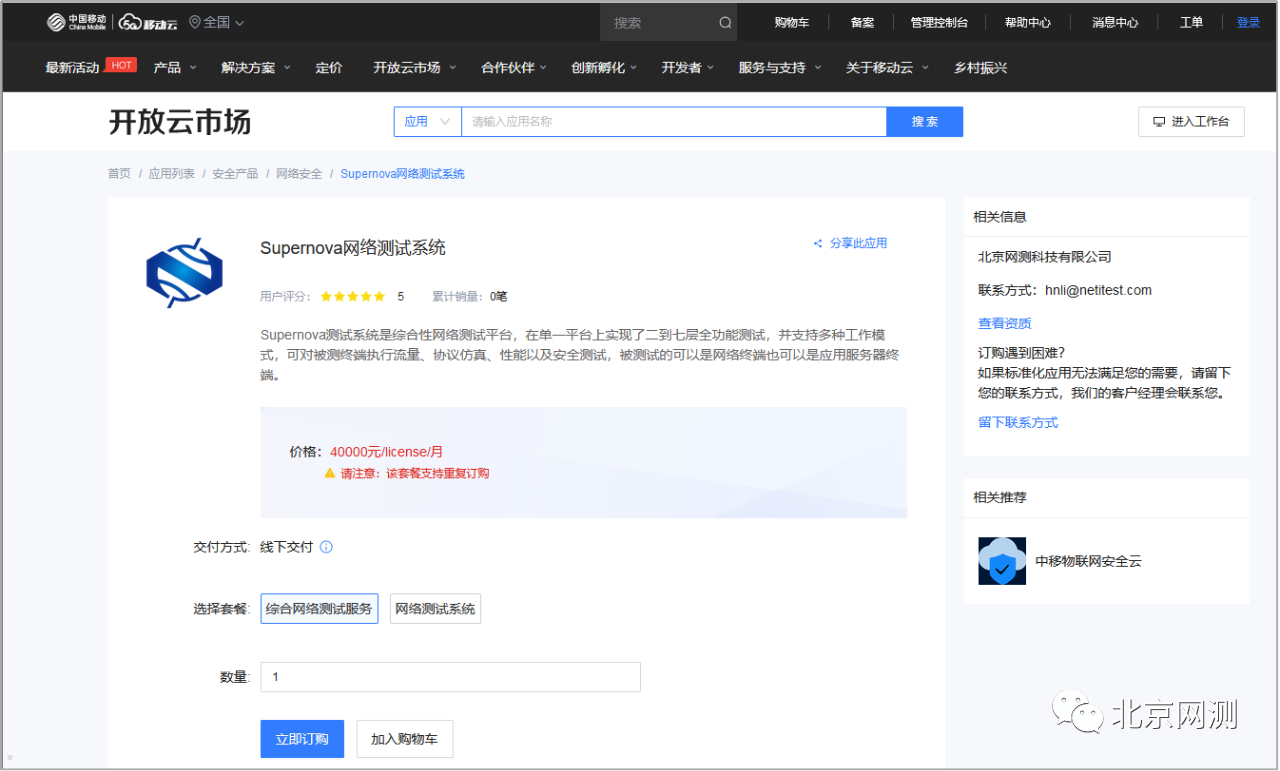Click the China Mobile logo
The width and height of the screenshot is (1280, 771).
point(76,22)
